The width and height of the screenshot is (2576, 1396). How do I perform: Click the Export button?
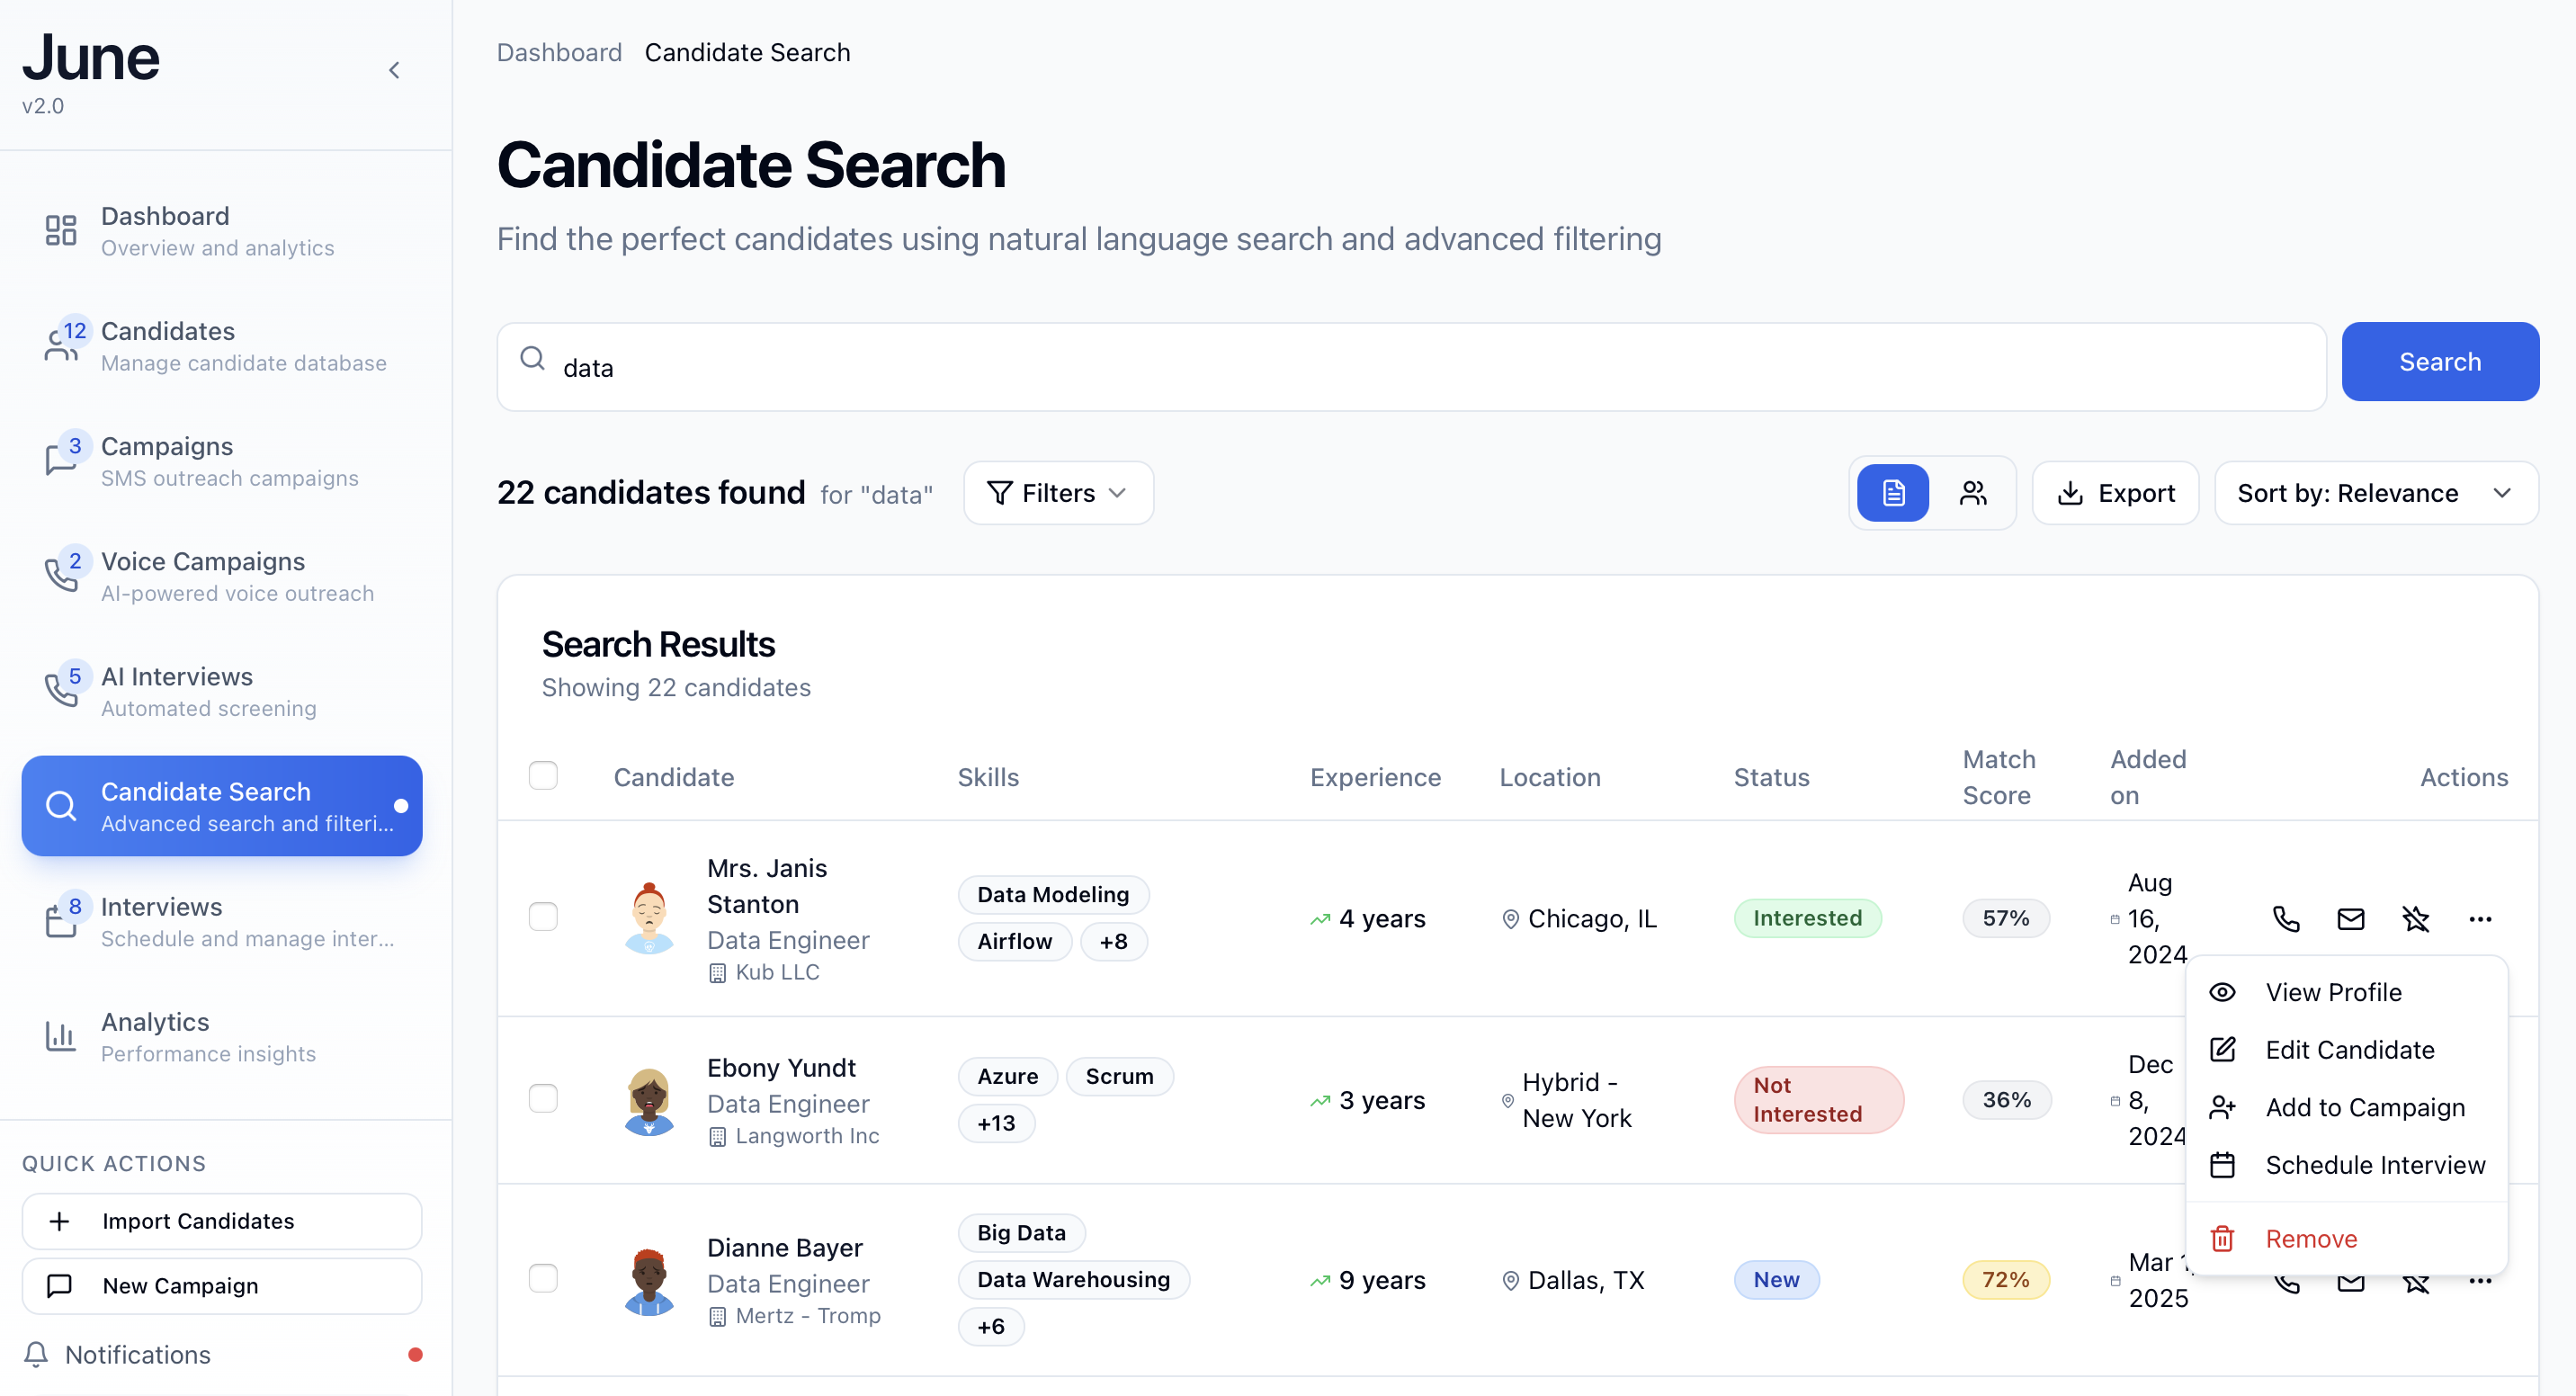tap(2115, 492)
